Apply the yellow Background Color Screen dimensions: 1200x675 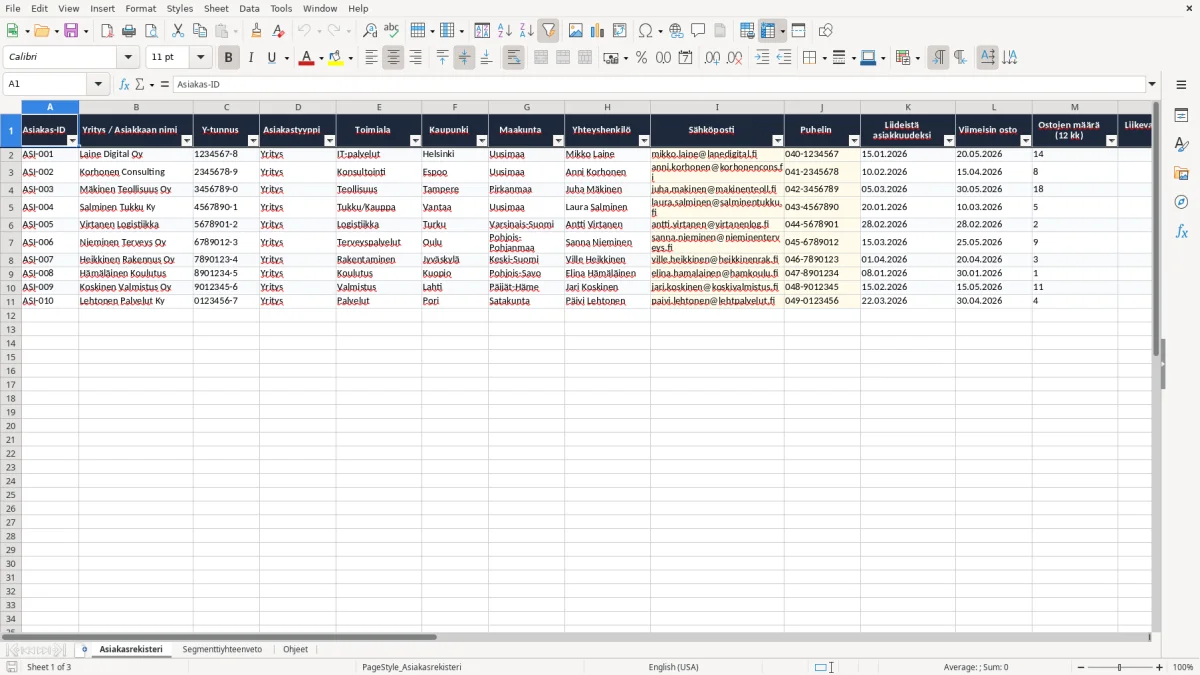pos(336,58)
